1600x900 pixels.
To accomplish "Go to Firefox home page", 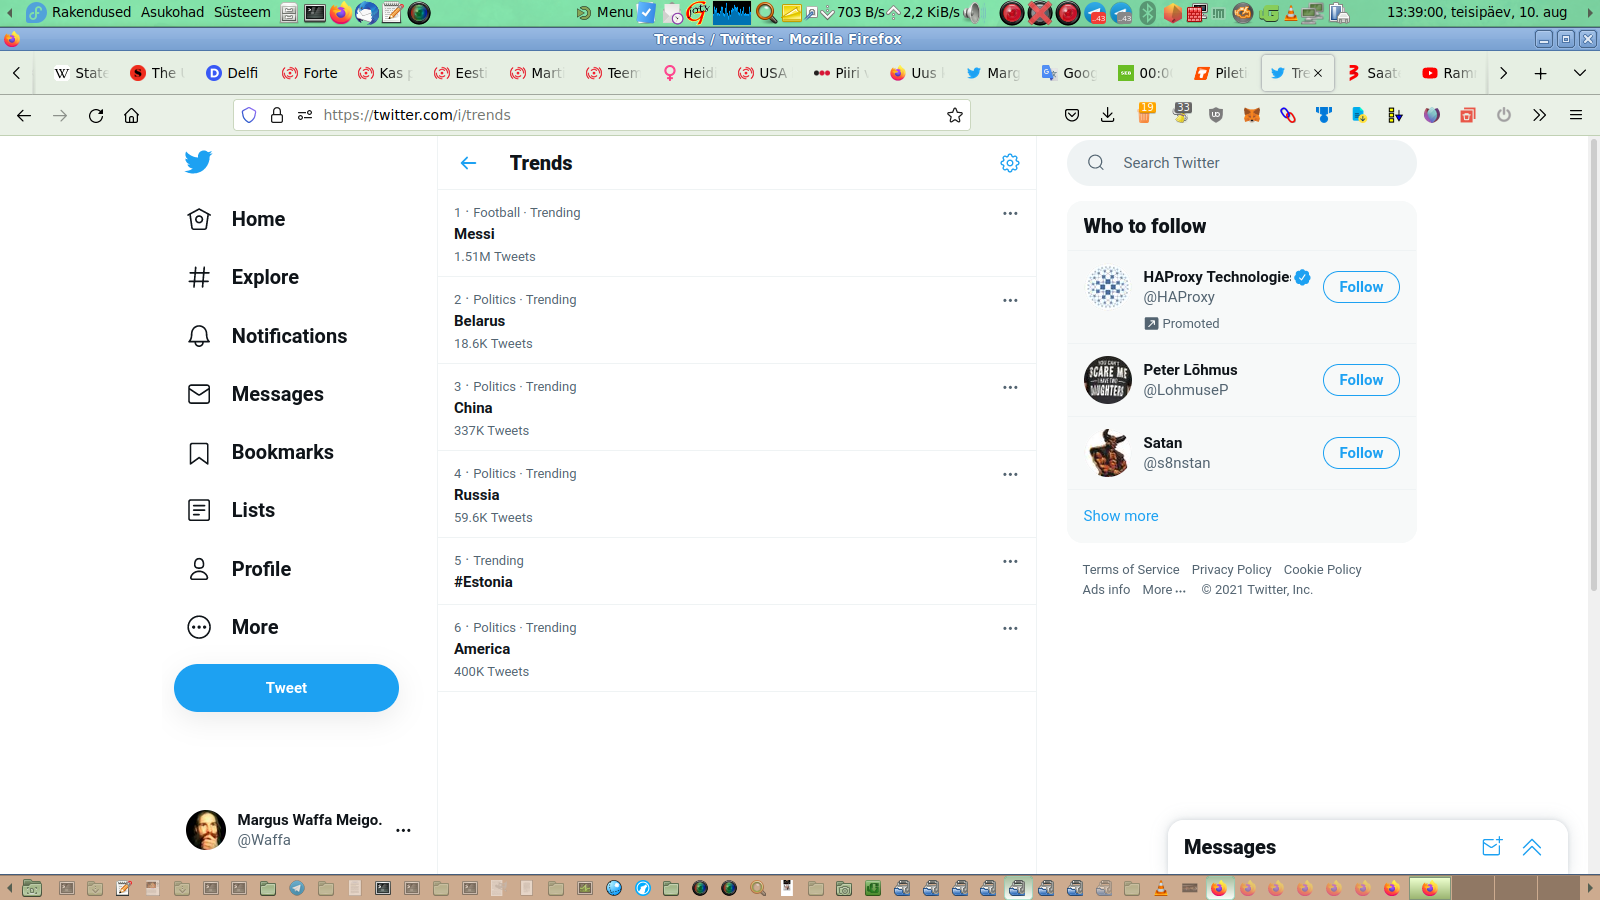I will [x=131, y=115].
